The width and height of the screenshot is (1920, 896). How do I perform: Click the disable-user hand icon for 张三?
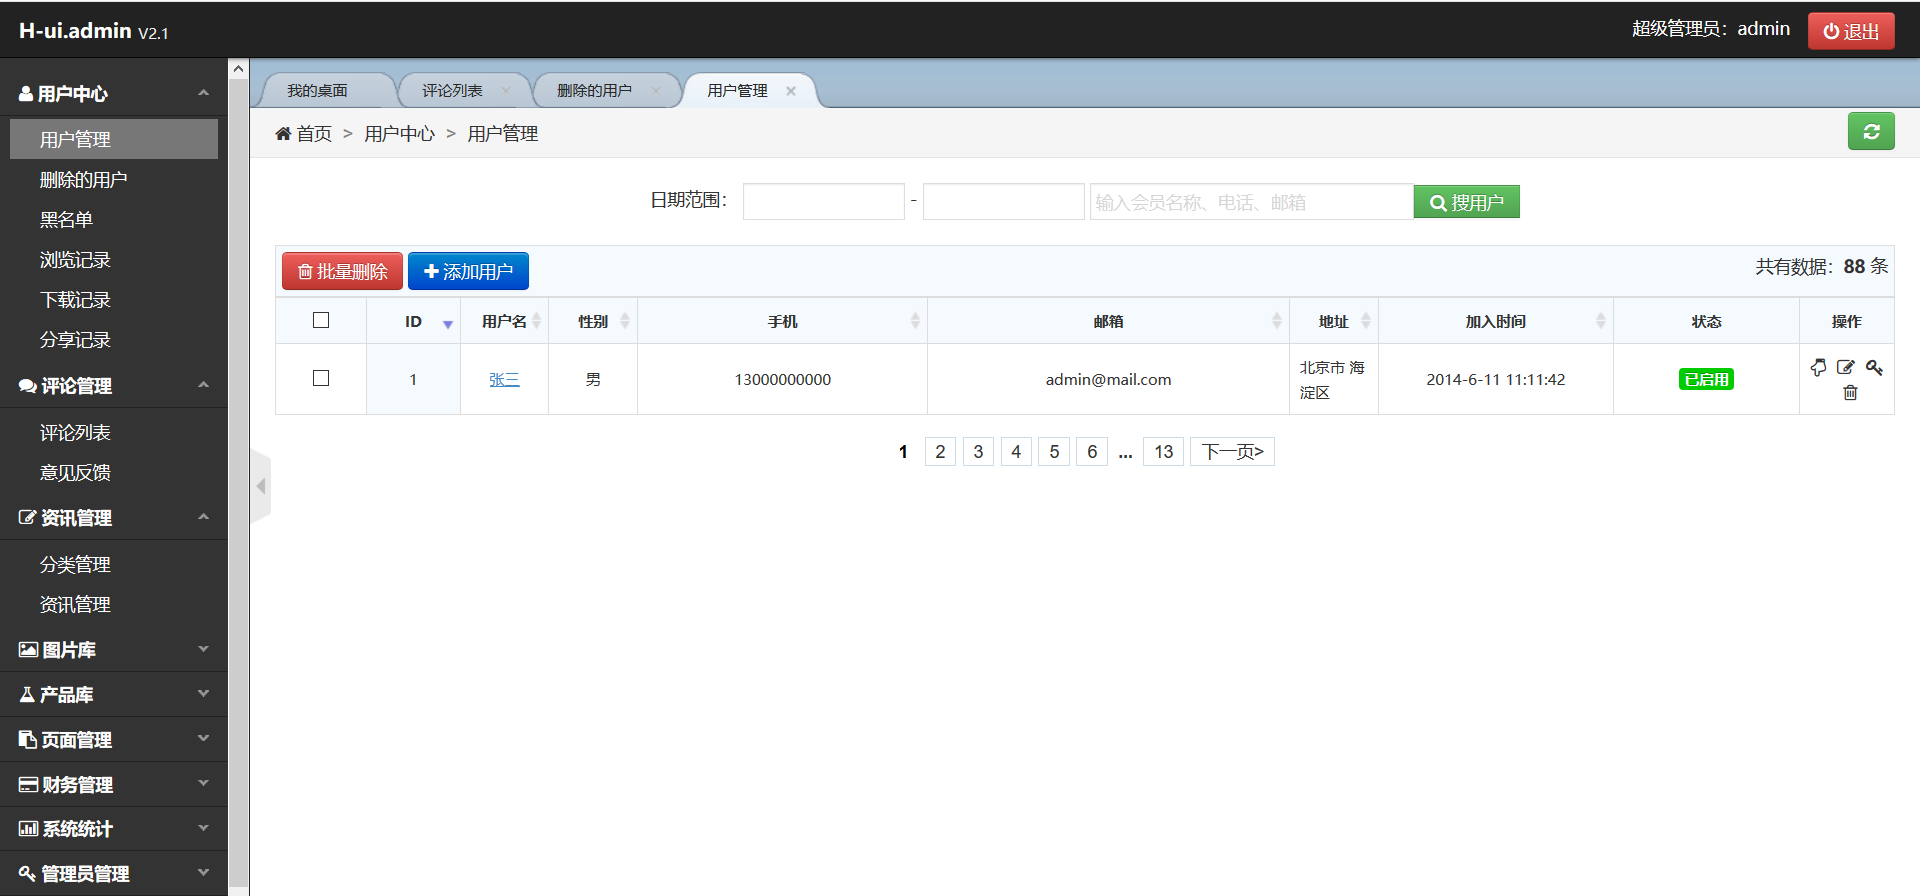(x=1818, y=368)
